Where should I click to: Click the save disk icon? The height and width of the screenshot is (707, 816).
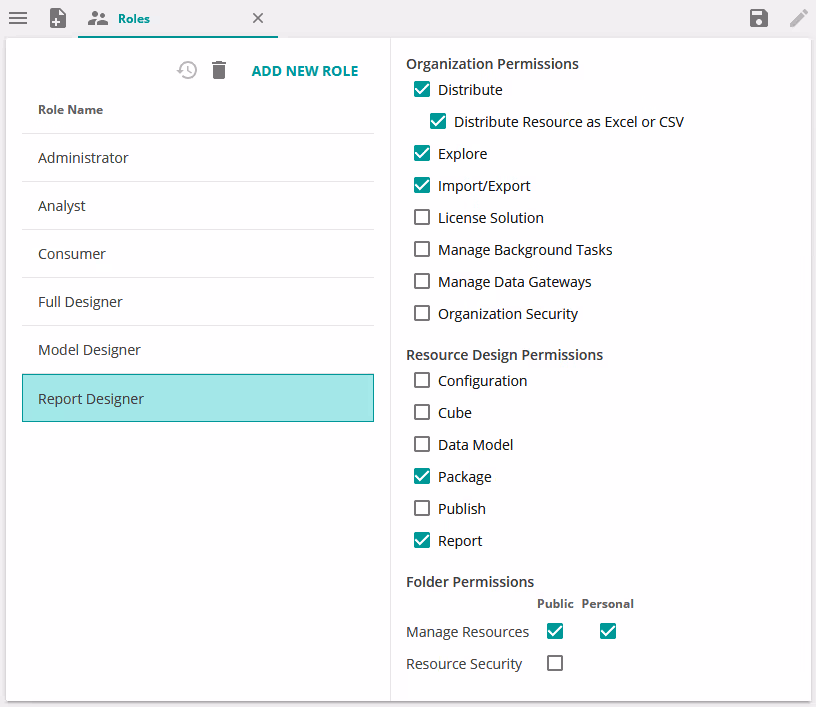(759, 18)
